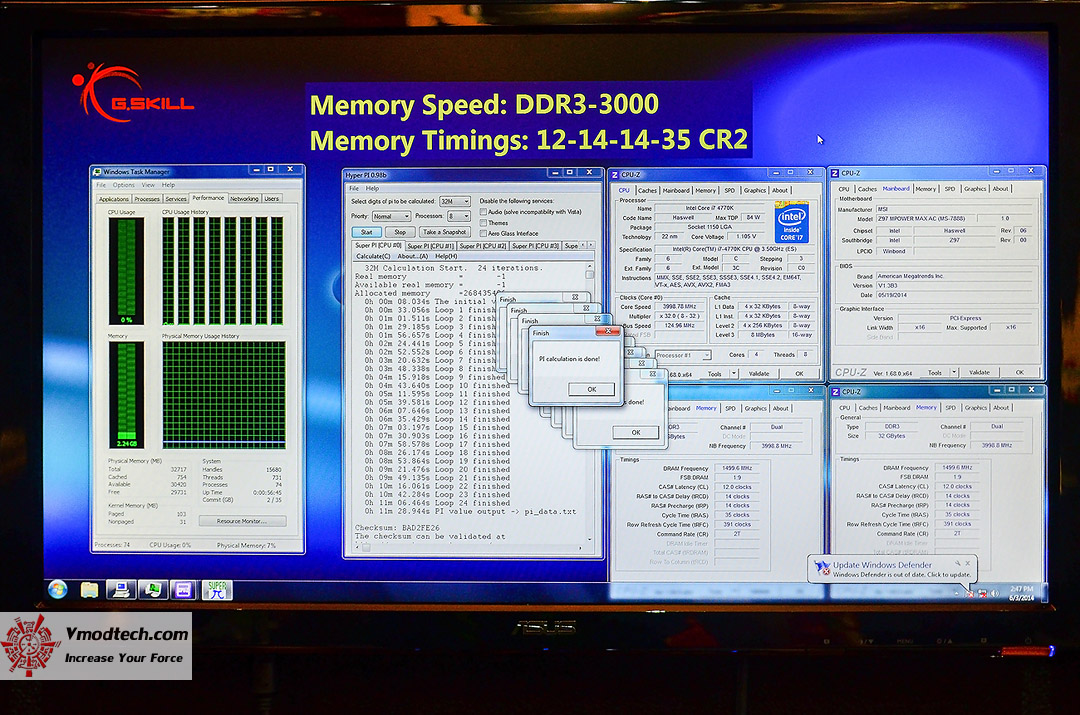This screenshot has height=715, width=1080.
Task: Click the Hyper PI output vertical scrollbar thumb
Action: pyautogui.click(x=590, y=273)
